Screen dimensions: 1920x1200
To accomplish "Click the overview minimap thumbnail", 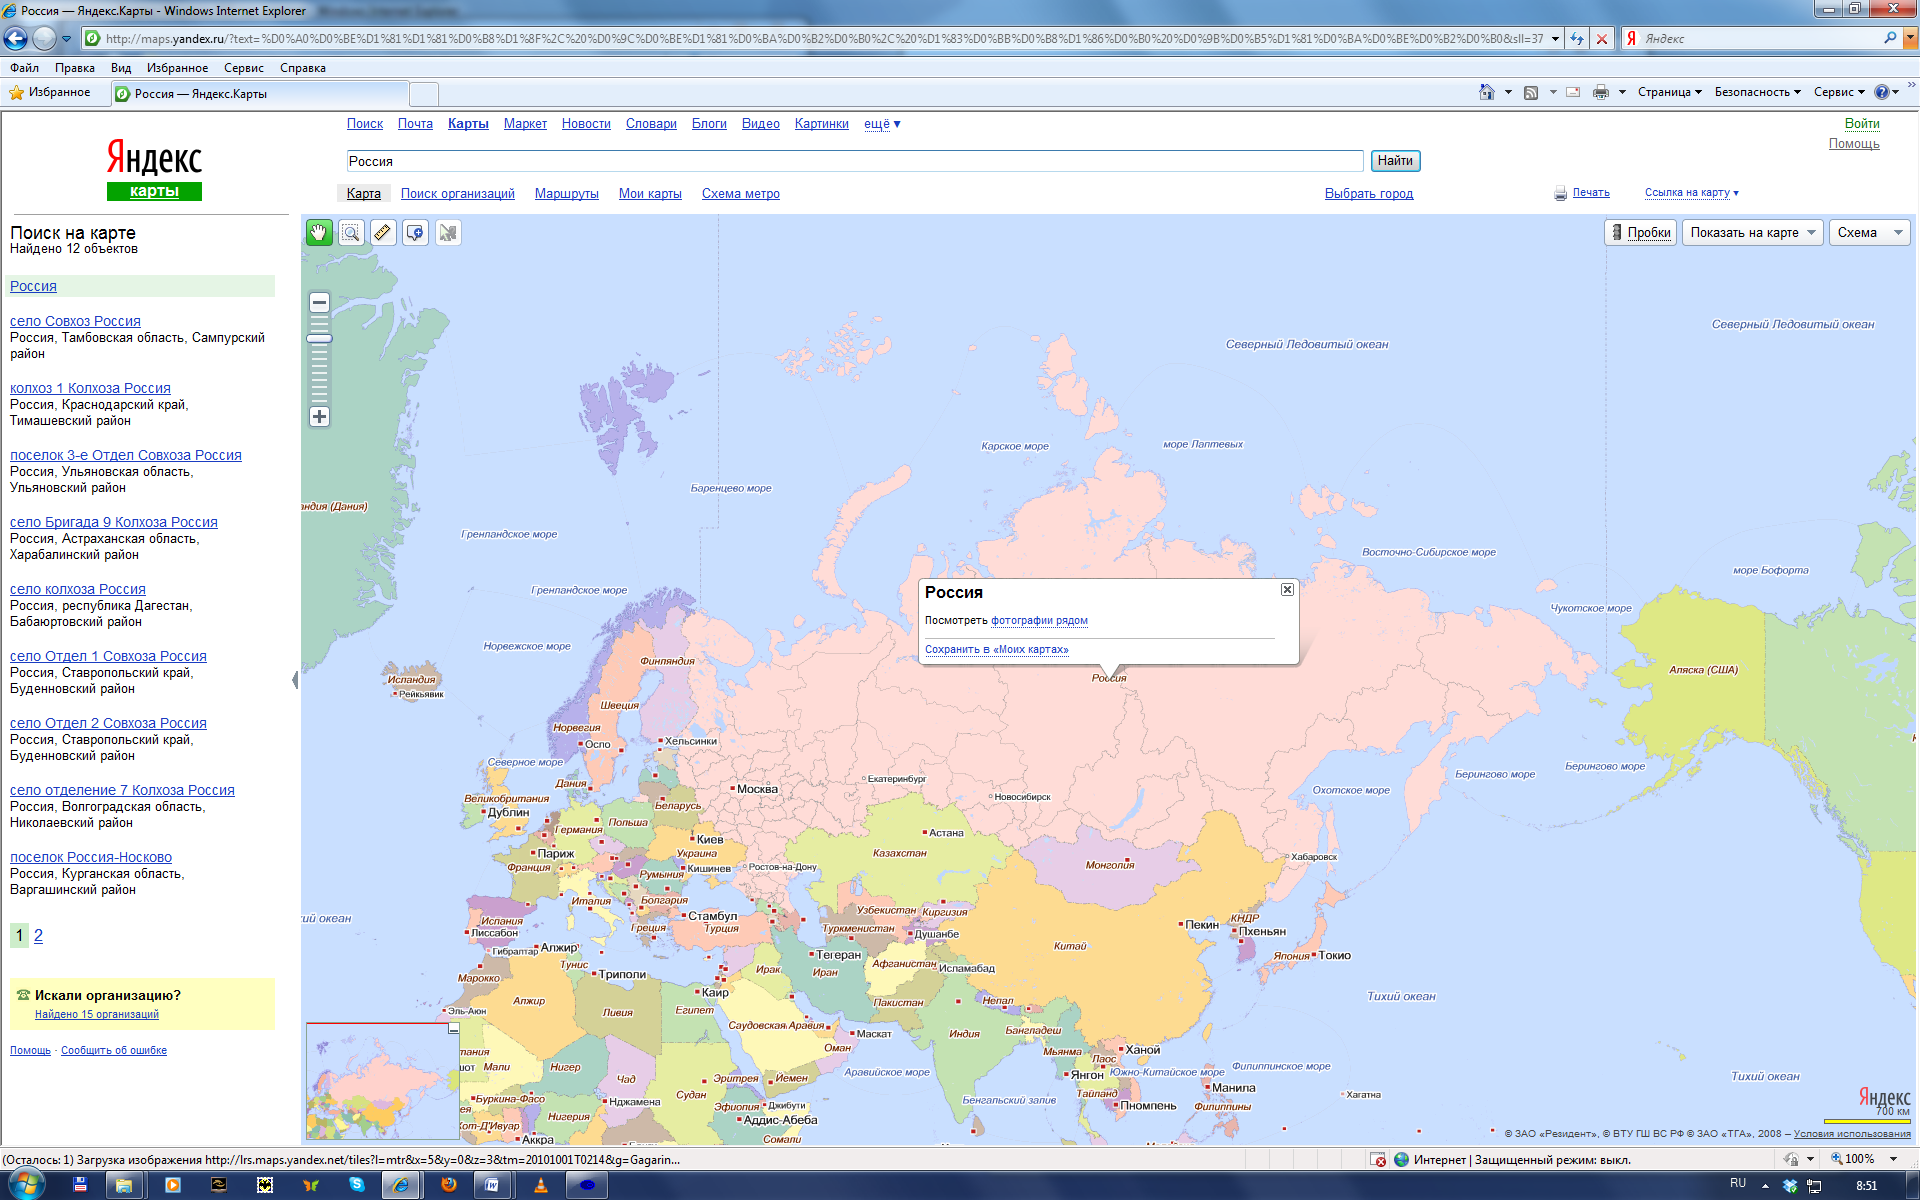I will click(381, 1081).
